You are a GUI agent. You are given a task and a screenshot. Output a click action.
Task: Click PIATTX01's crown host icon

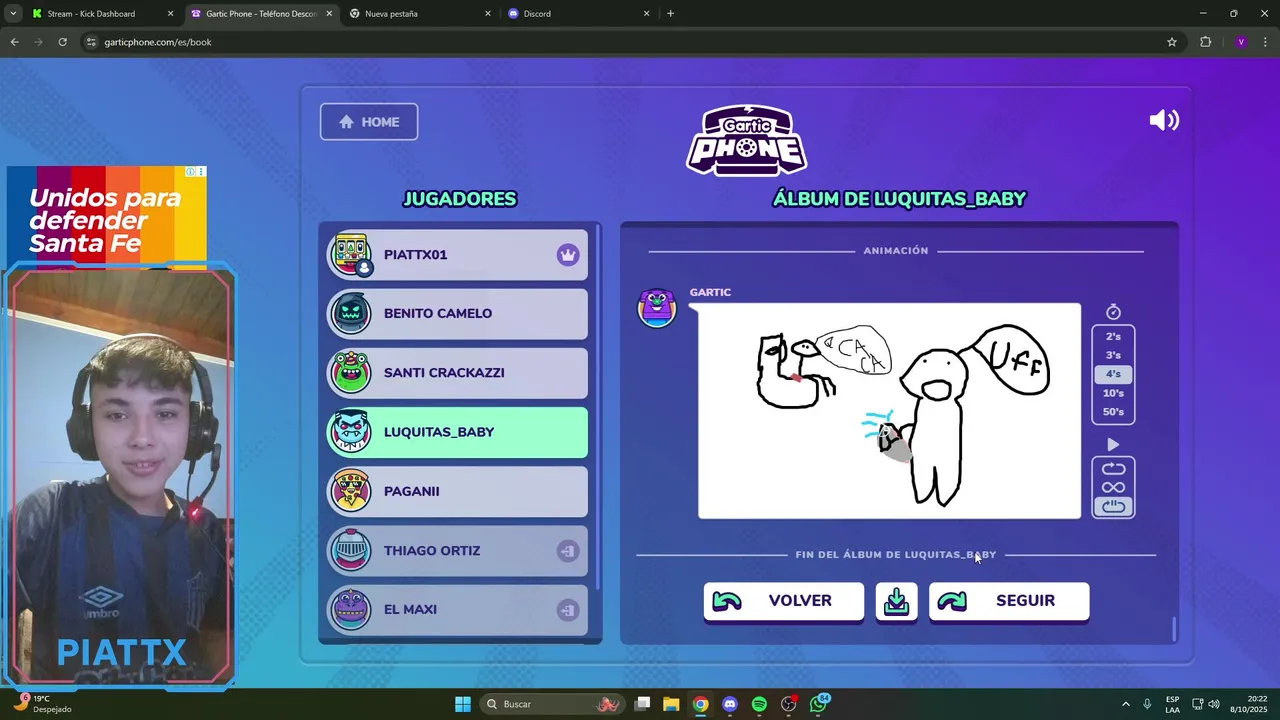click(568, 255)
